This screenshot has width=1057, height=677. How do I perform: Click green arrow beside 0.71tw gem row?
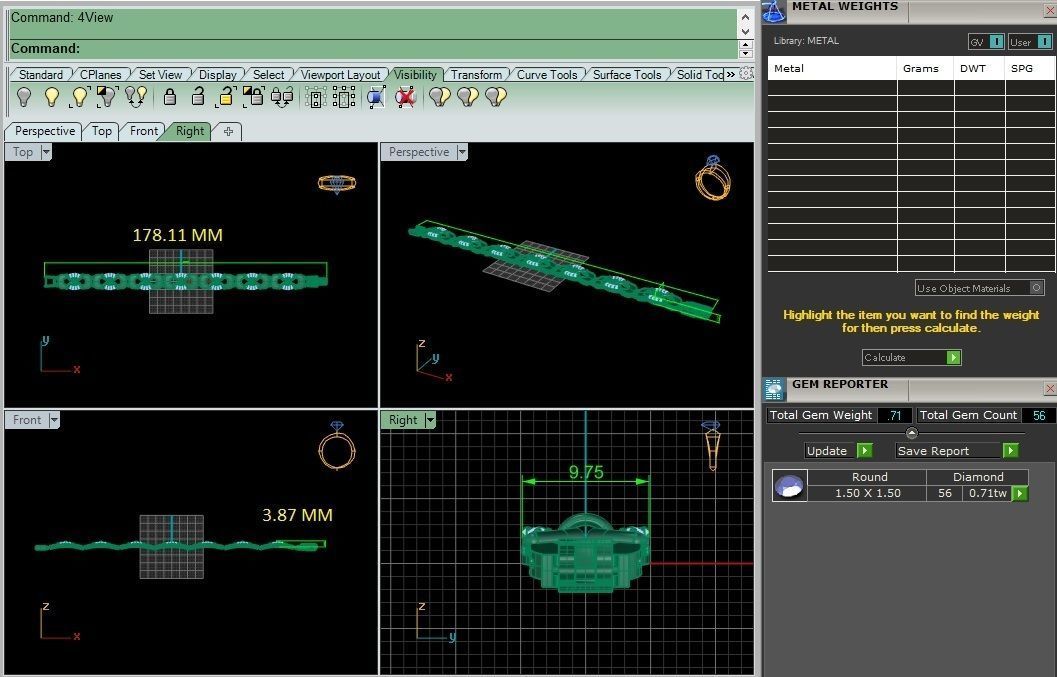[1020, 494]
